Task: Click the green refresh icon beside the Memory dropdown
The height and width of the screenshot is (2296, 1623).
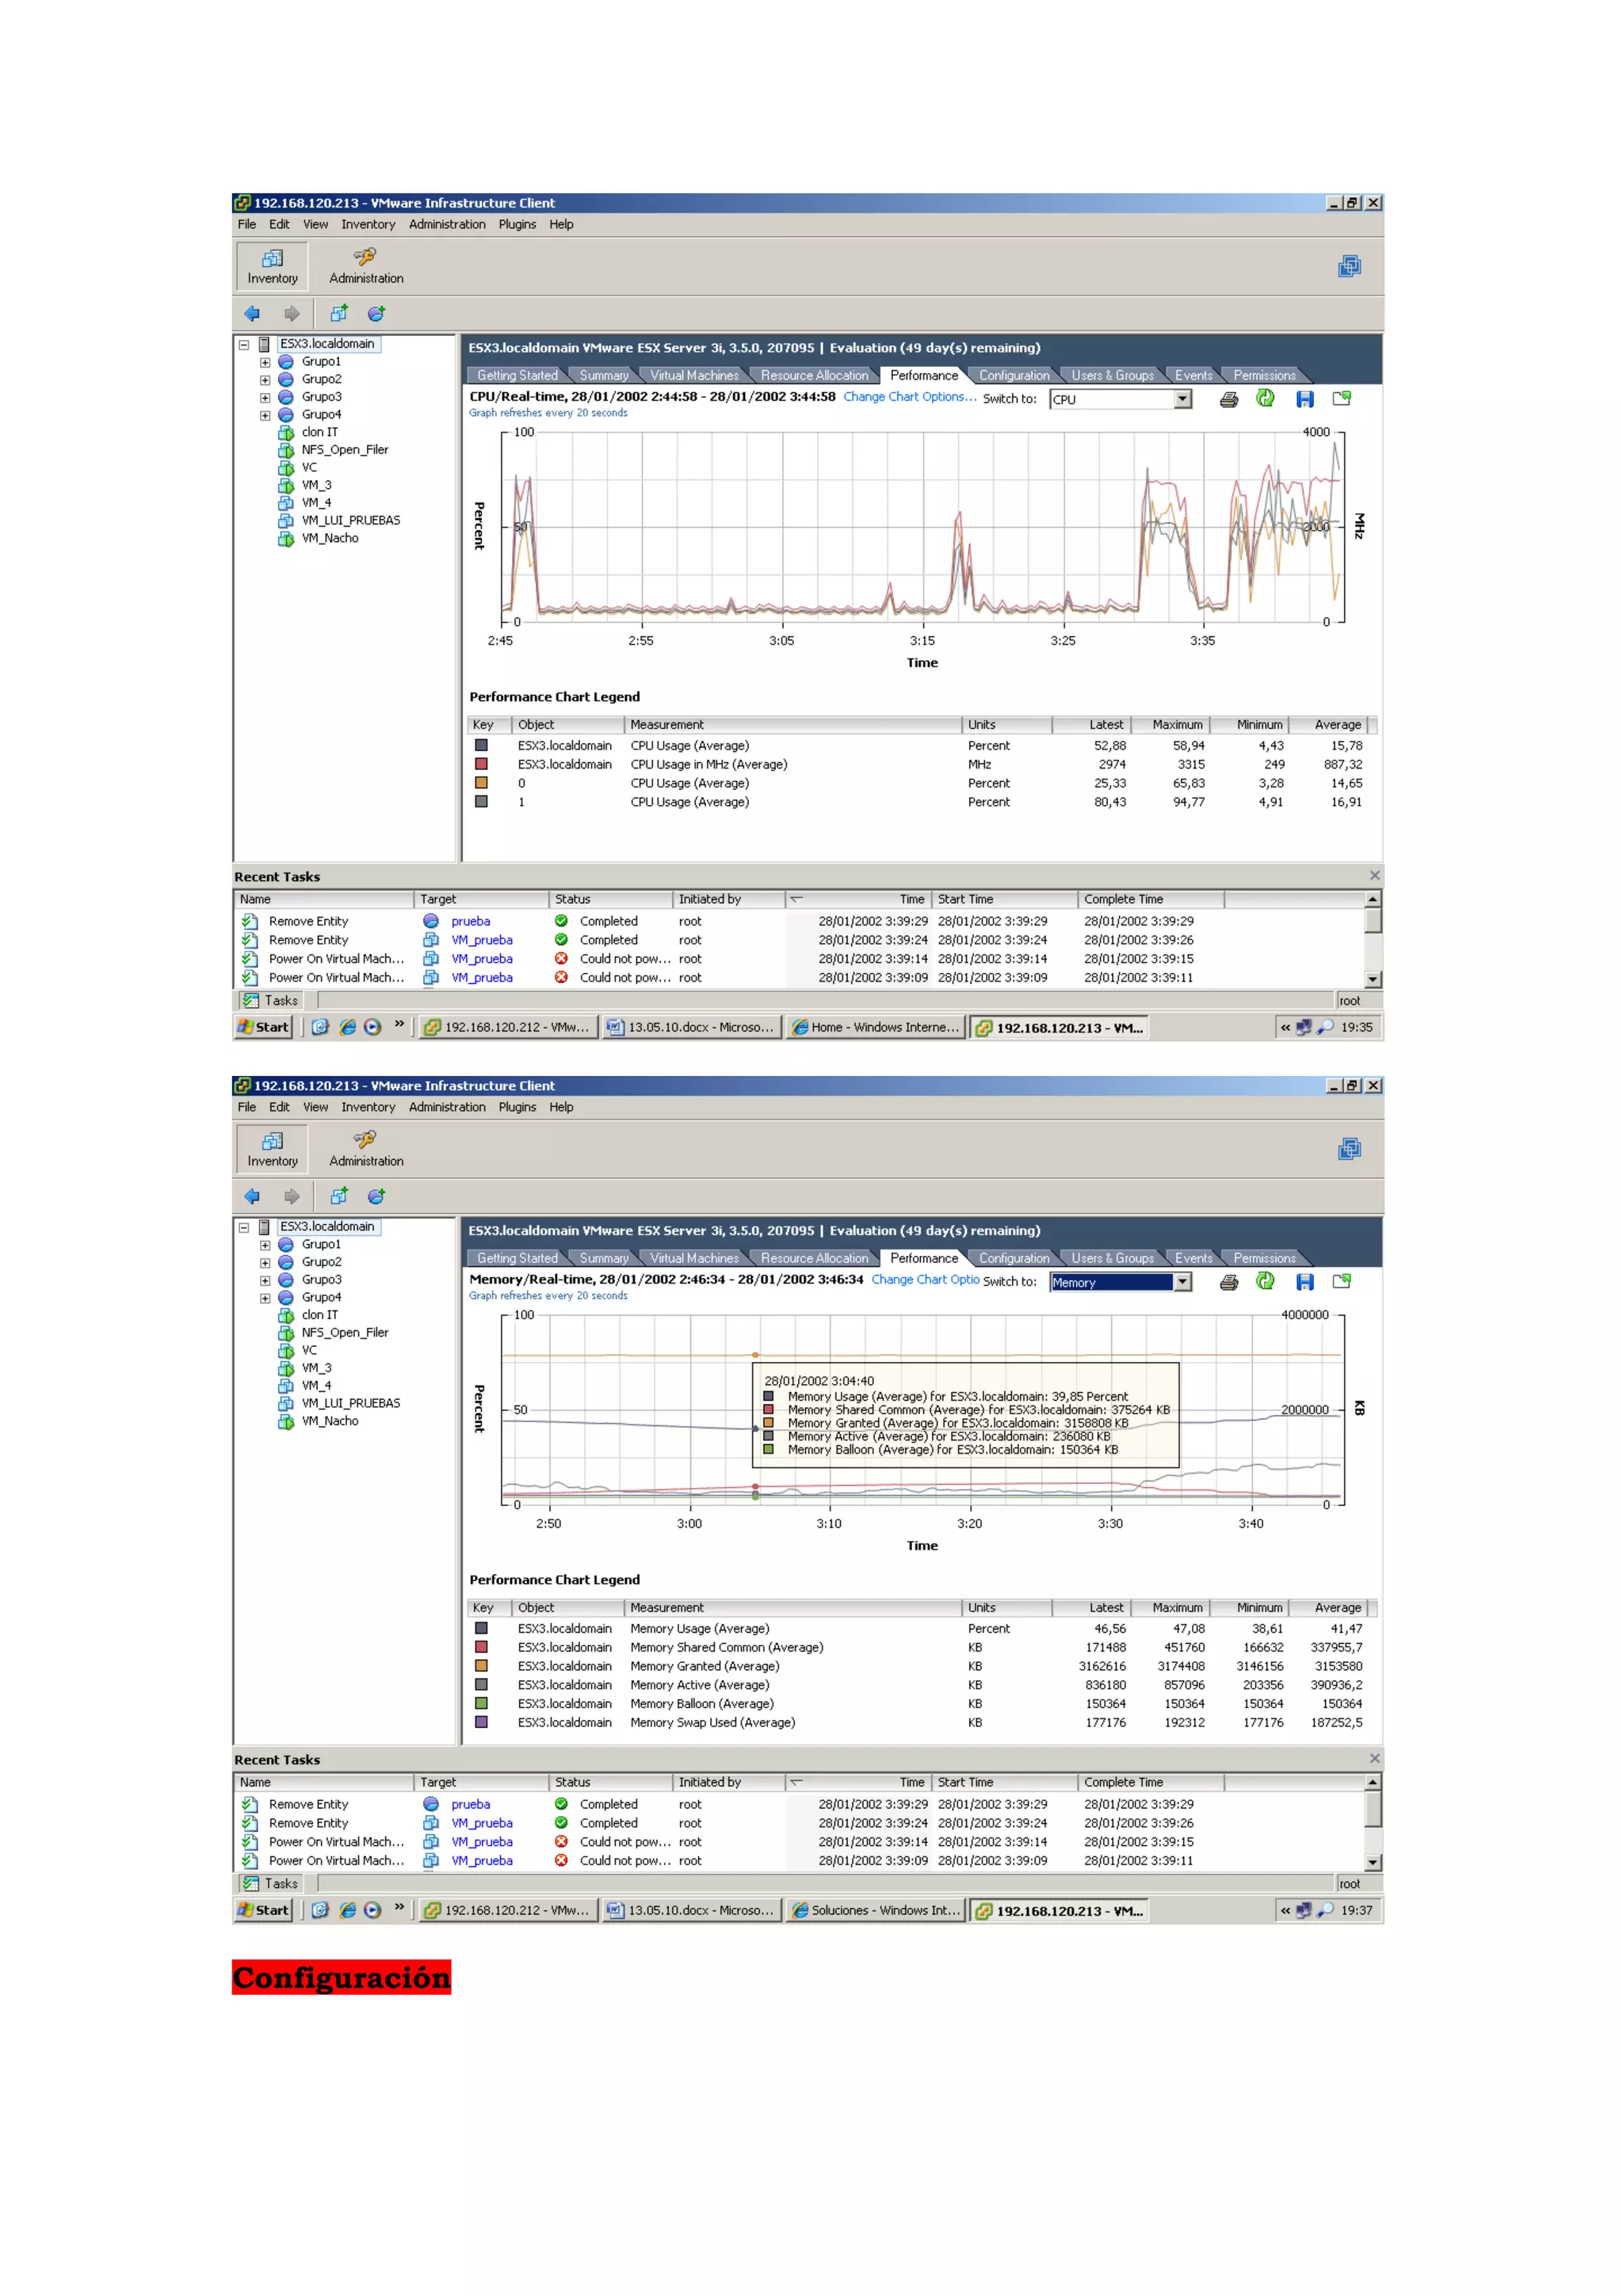Action: (x=1265, y=1281)
